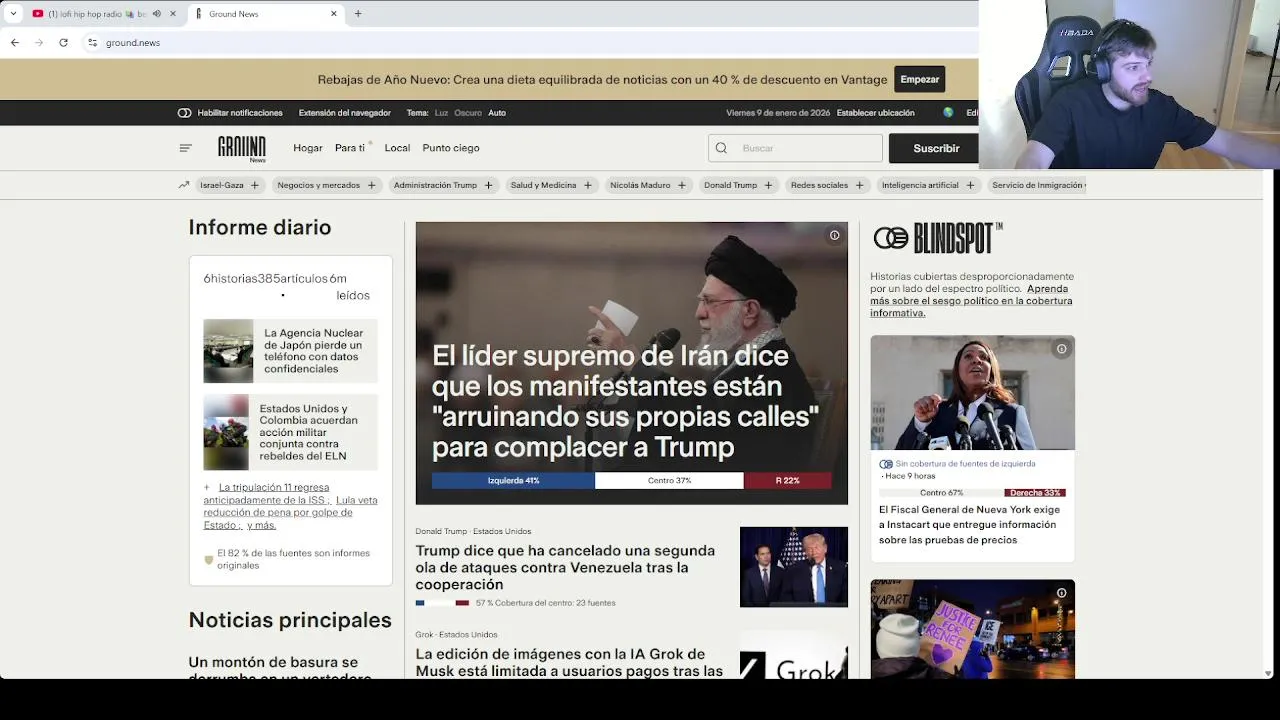Open Agencia Nuclear de Japón story thumbnail
This screenshot has height=720, width=1280.
pos(228,351)
